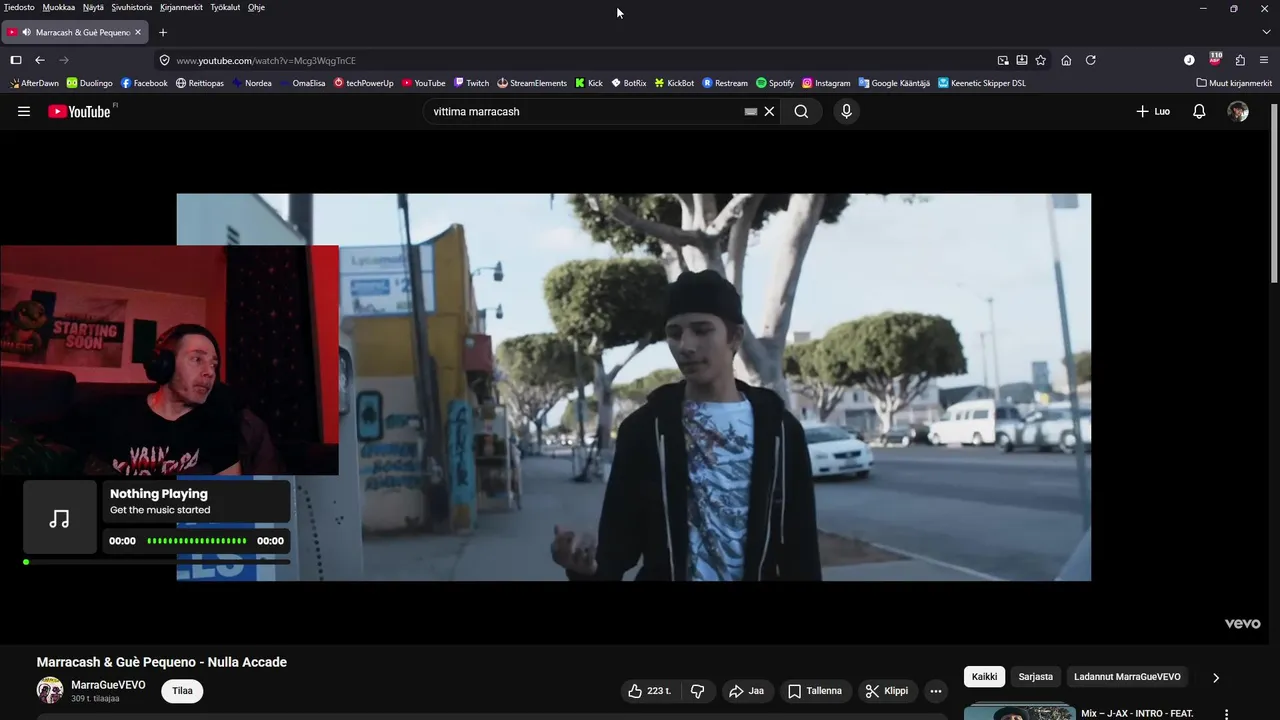Open the StreamElements bookmark

532,83
